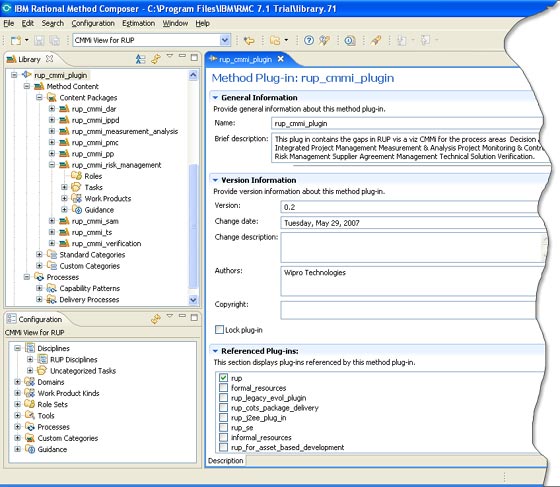
Task: Click the rocket publish toolbar icon
Action: [375, 40]
